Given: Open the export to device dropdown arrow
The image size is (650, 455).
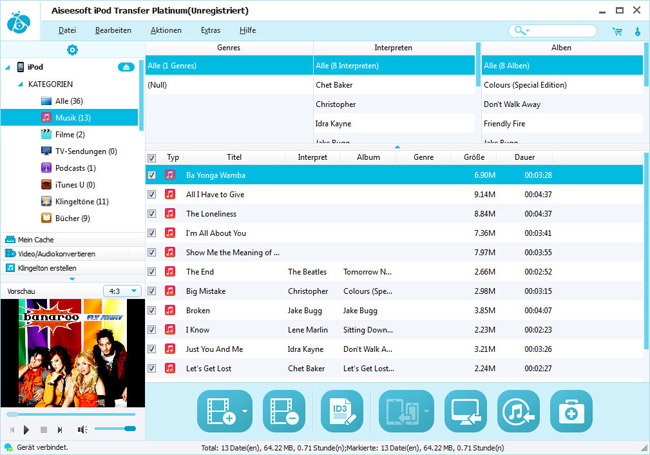Looking at the screenshot, I should point(426,411).
